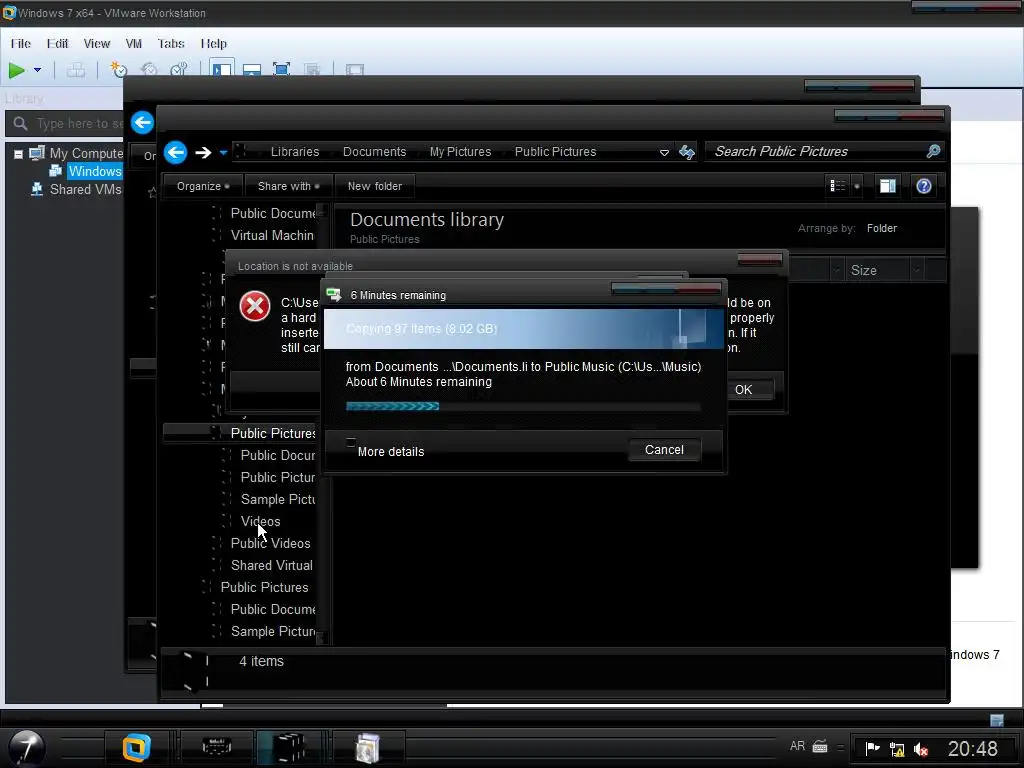
Task: Cancel the file copy operation
Action: pos(664,450)
